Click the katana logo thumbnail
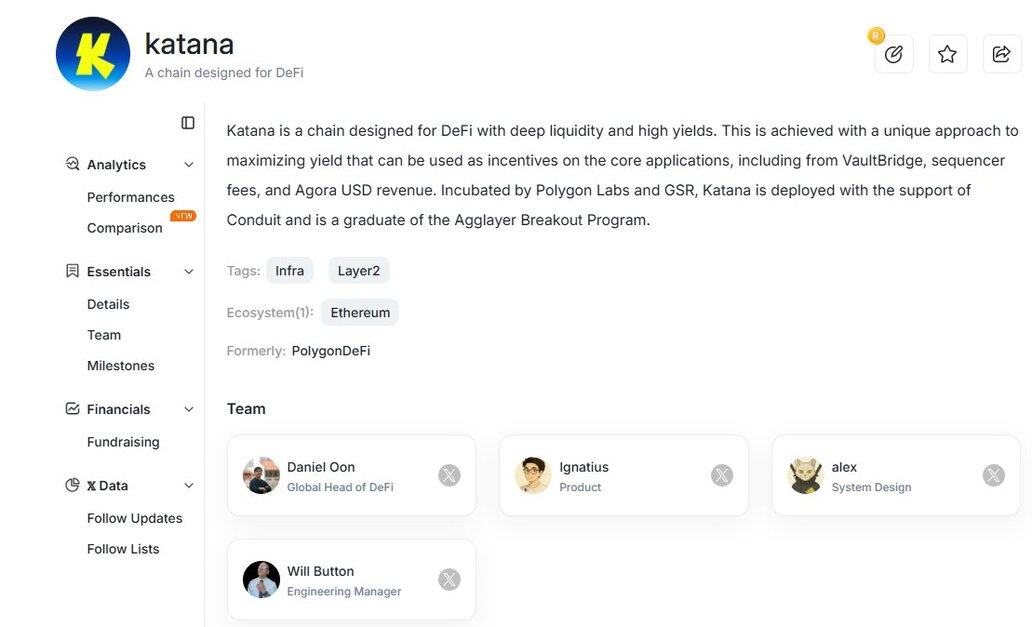 pyautogui.click(x=93, y=54)
